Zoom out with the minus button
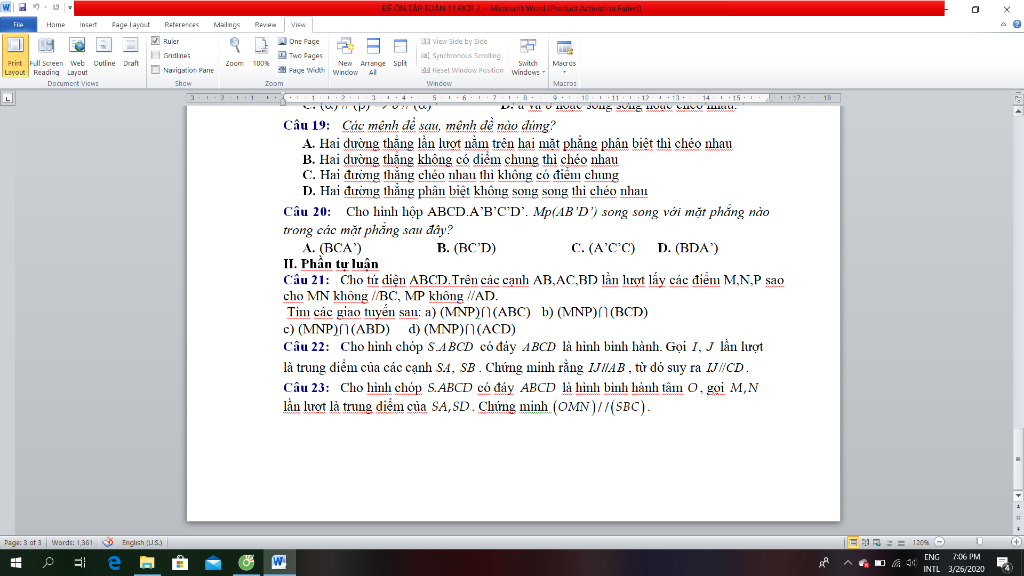The height and width of the screenshot is (576, 1024). [x=940, y=542]
